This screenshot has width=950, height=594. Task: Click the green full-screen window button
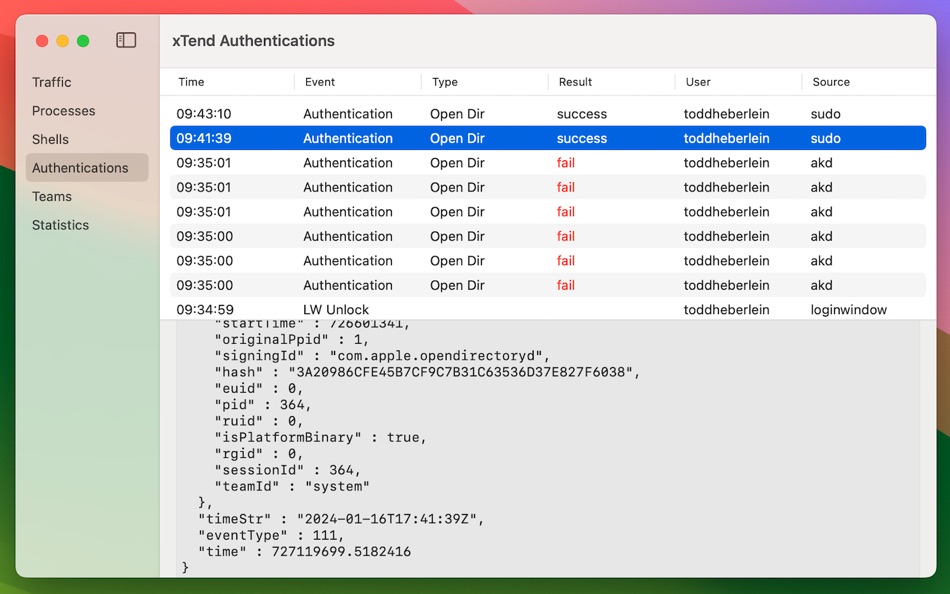(x=84, y=40)
